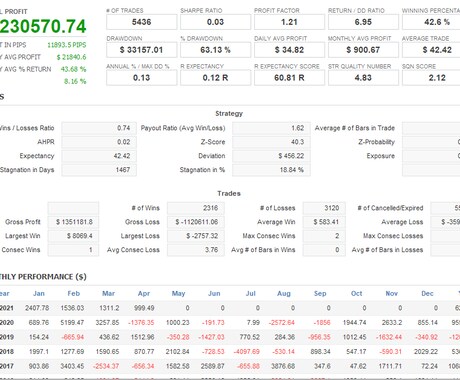Click the # of Wins field 2316
Screen dimensions: 460x380
coord(196,208)
